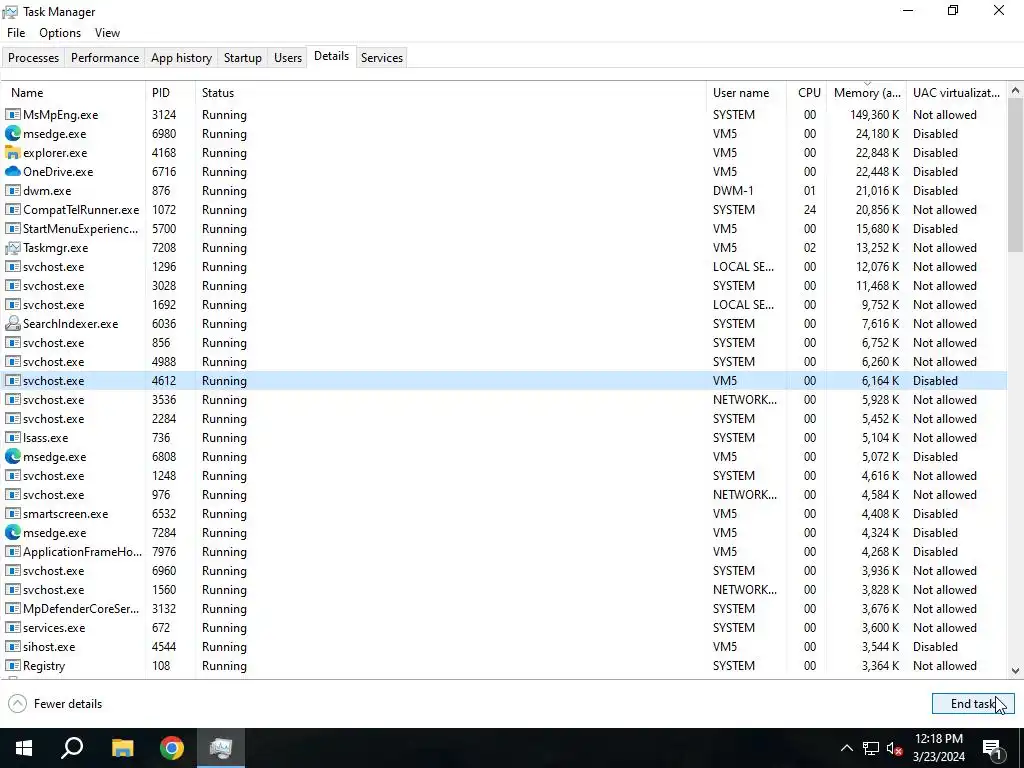Click the network tray icon
Image resolution: width=1024 pixels, height=768 pixels.
[871, 748]
